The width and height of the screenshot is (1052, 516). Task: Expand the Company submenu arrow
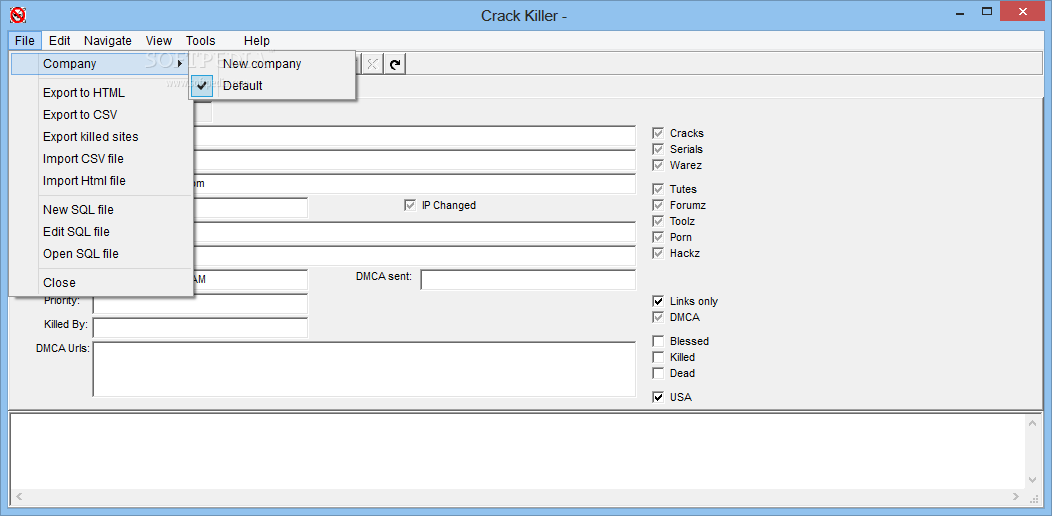[x=179, y=64]
